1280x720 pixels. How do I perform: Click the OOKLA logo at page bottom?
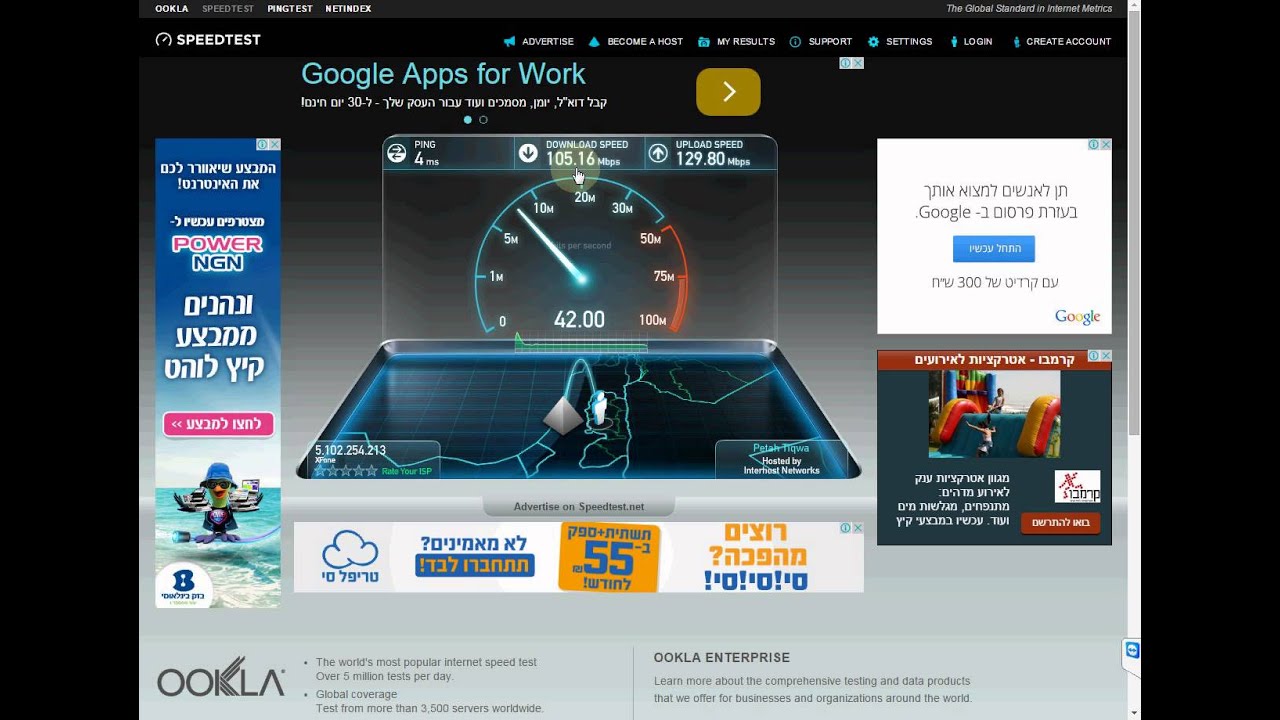click(221, 677)
